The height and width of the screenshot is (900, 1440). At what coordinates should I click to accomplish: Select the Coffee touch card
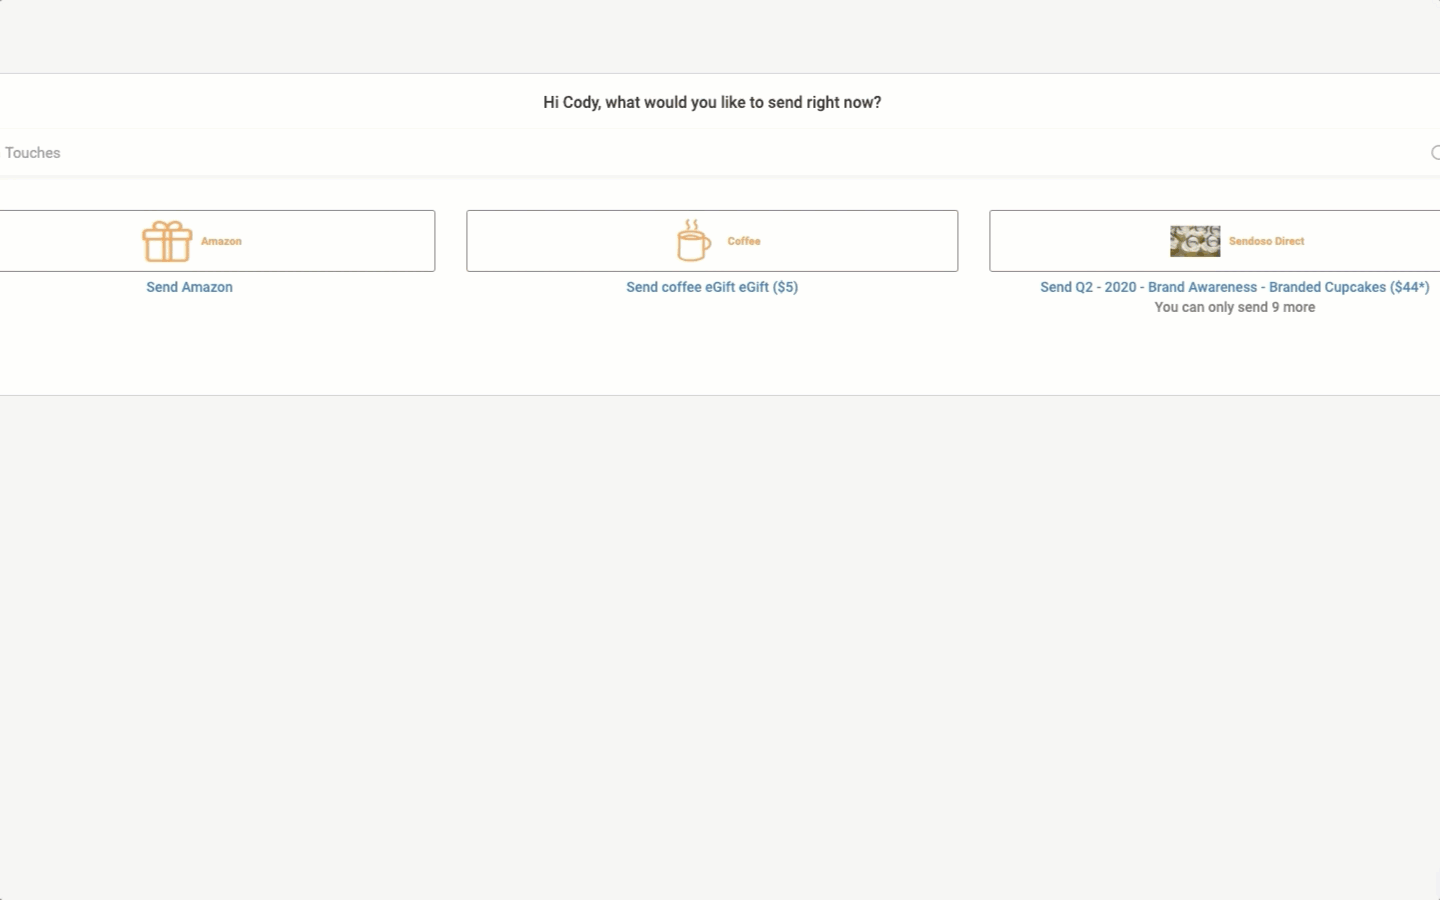[850, 241]
